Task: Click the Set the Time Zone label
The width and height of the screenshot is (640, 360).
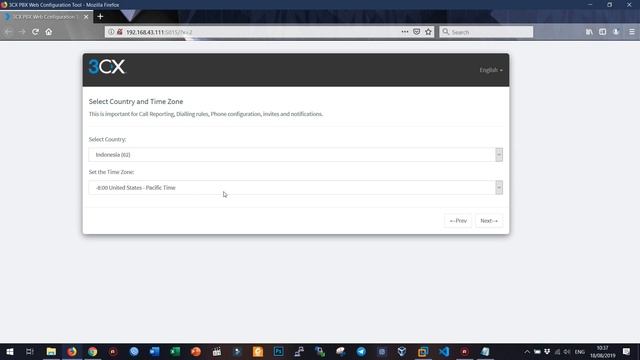Action: pyautogui.click(x=111, y=172)
